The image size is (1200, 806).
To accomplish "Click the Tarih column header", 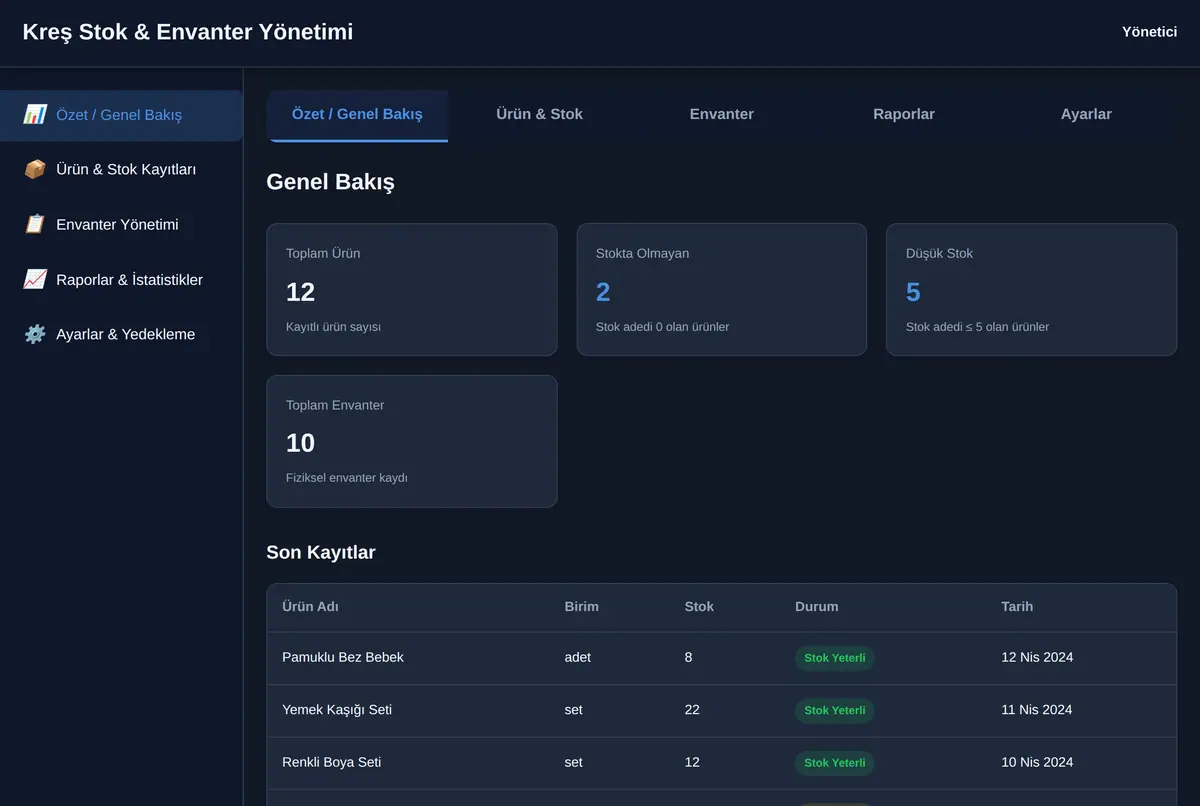I will [x=1017, y=607].
